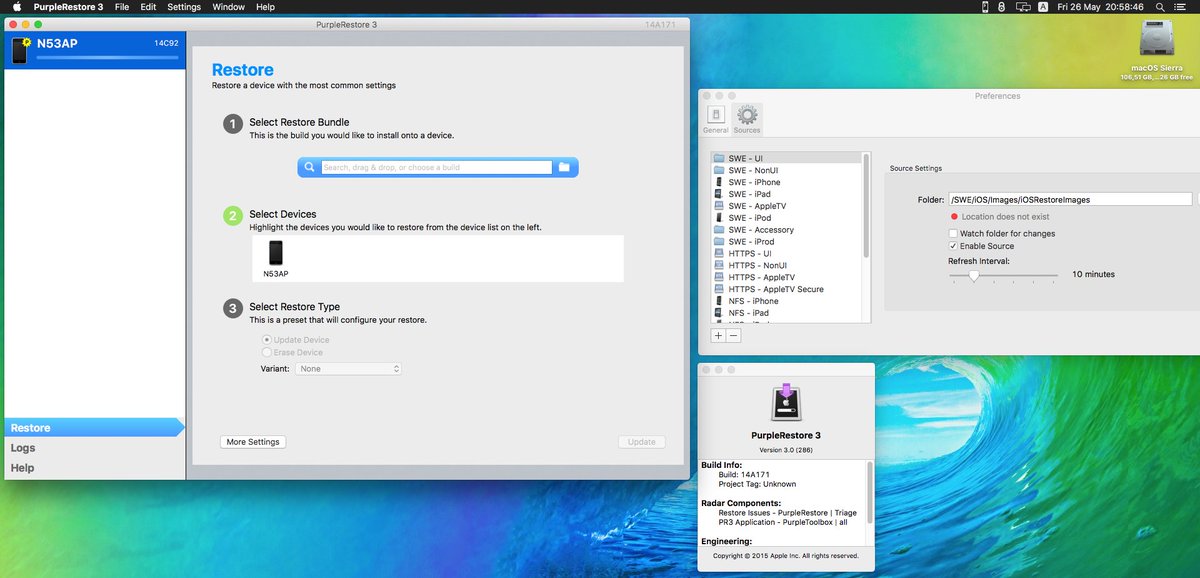Click the Folder path input field
1200x578 pixels.
coord(1070,199)
